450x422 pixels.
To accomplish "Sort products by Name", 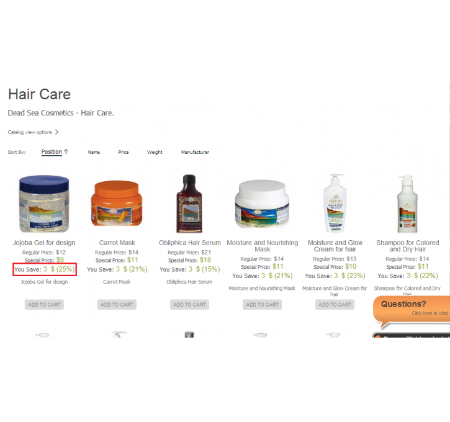I will pyautogui.click(x=94, y=152).
